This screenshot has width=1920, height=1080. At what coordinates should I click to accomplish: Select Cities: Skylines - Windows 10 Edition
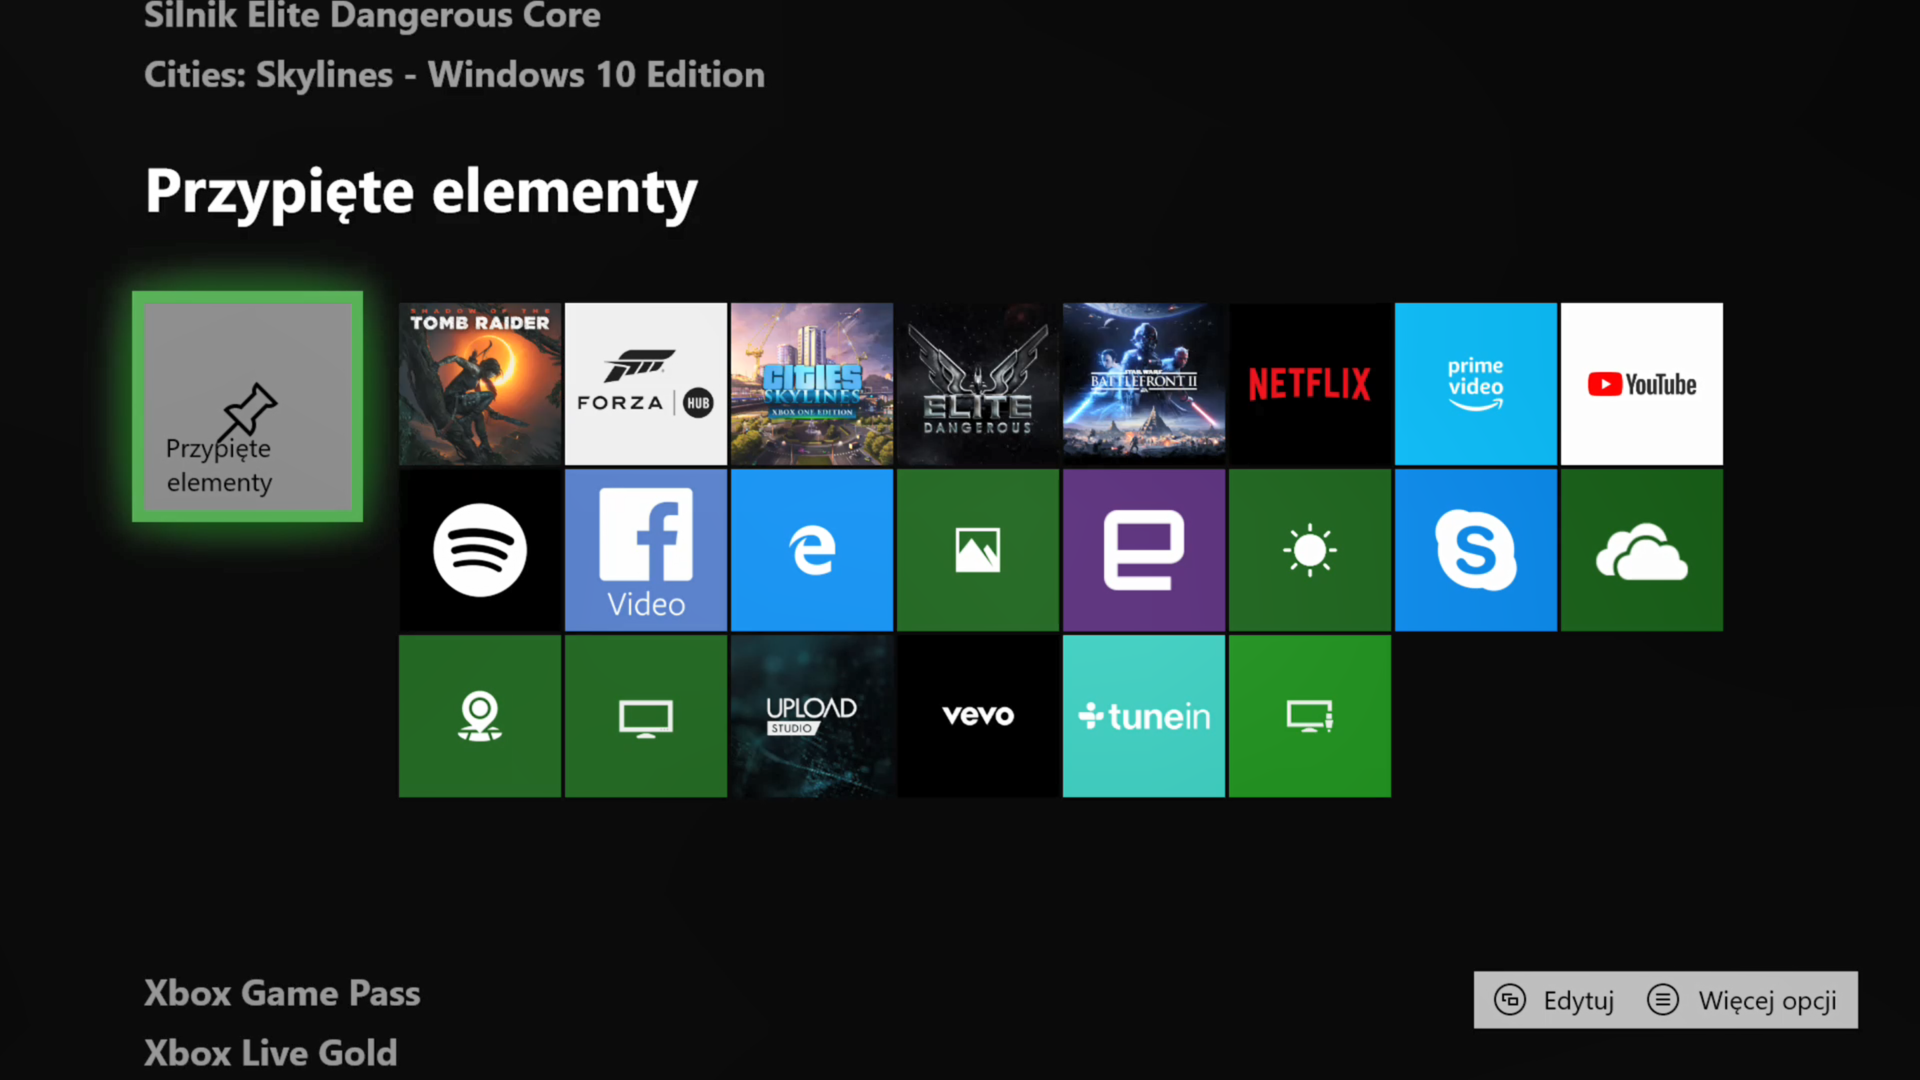tap(454, 75)
